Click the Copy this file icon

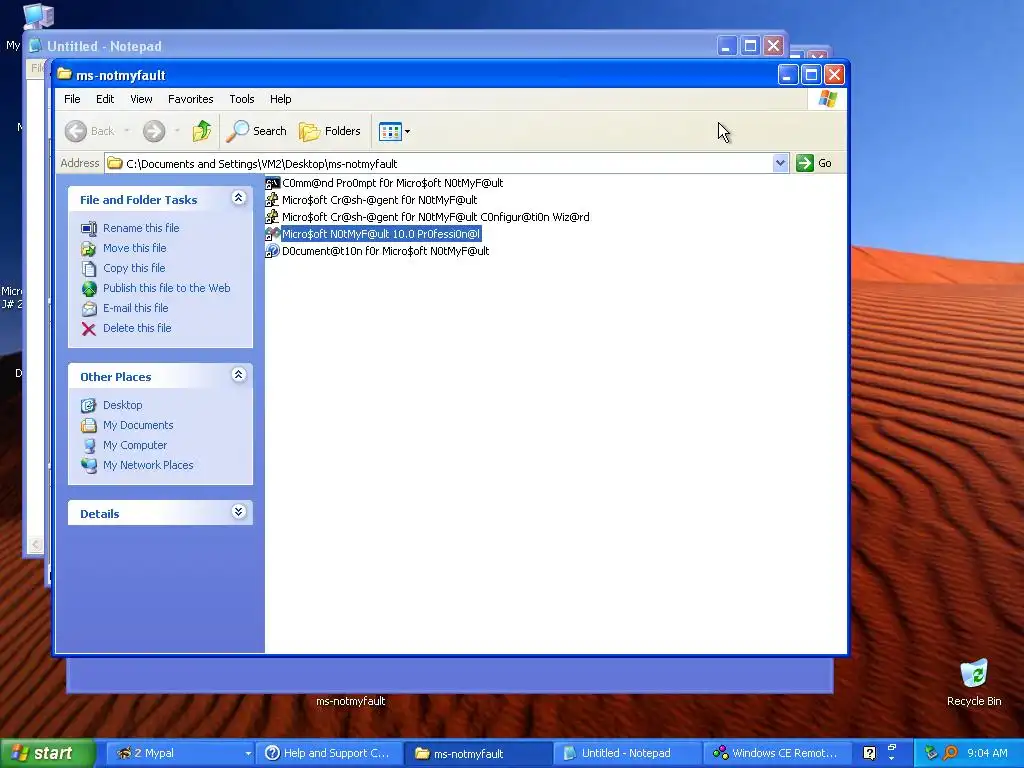(x=89, y=268)
